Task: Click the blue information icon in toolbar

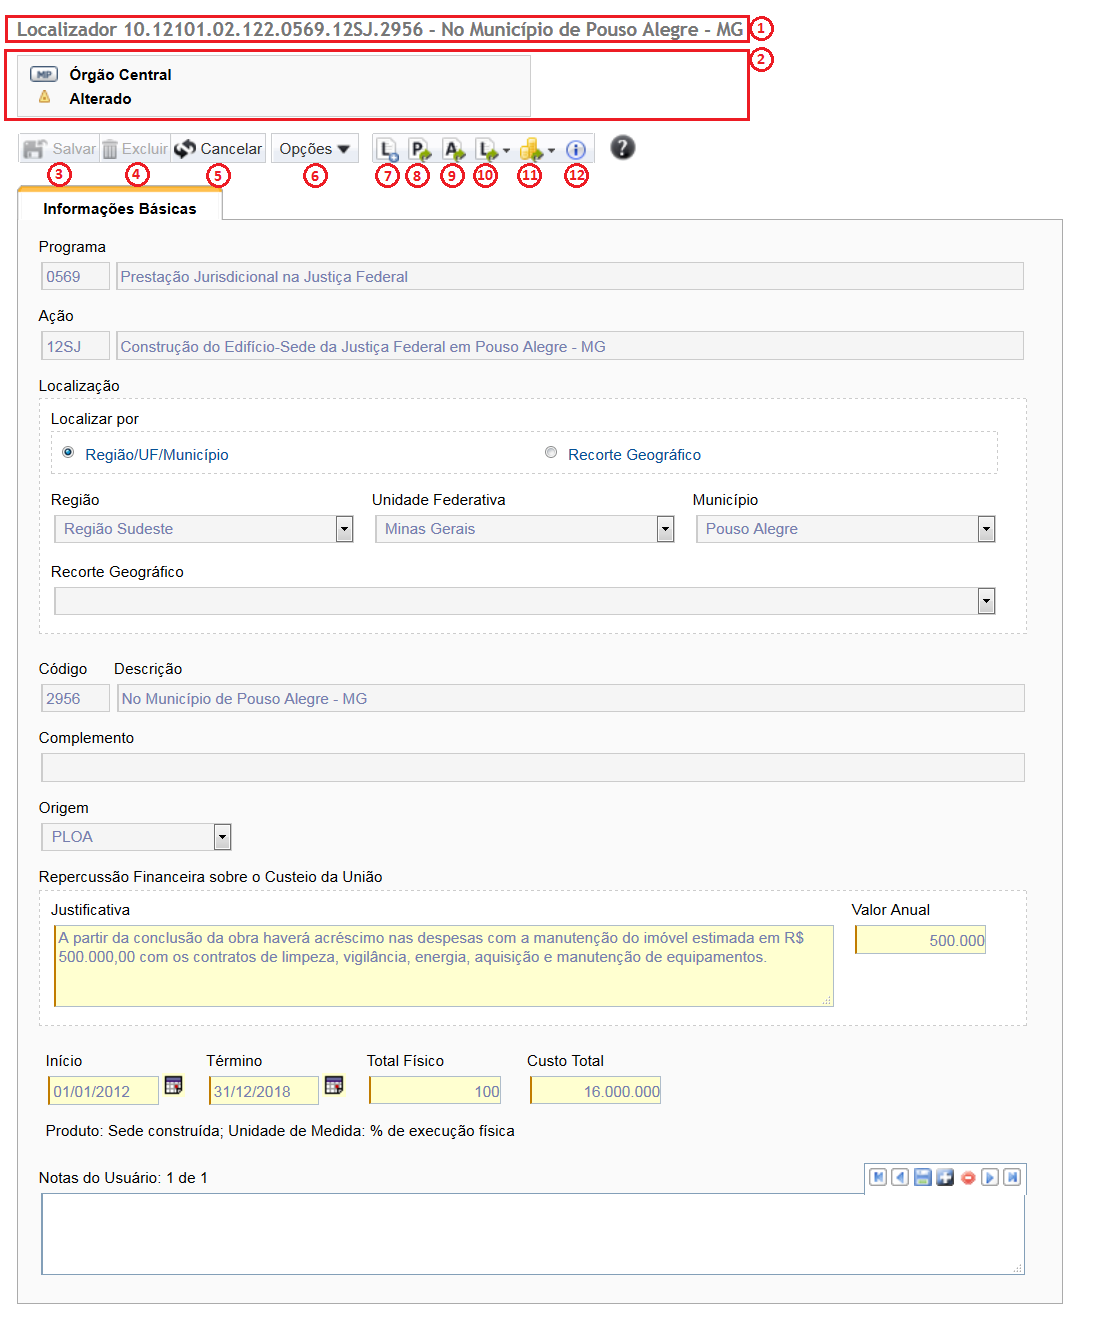Action: [x=576, y=150]
